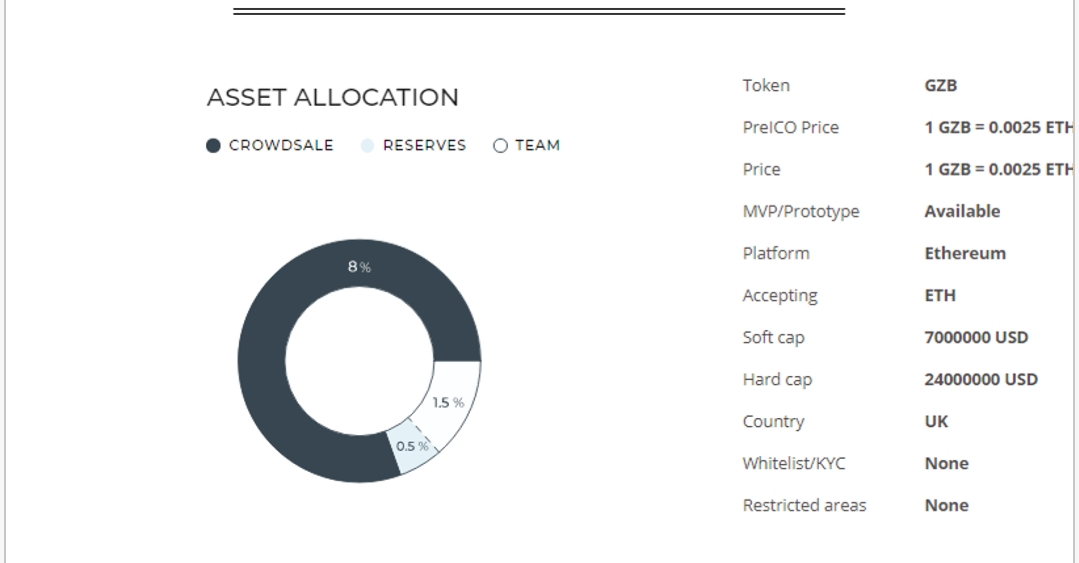The width and height of the screenshot is (1079, 563).
Task: Click the ASSET ALLOCATION heading
Action: [x=332, y=98]
